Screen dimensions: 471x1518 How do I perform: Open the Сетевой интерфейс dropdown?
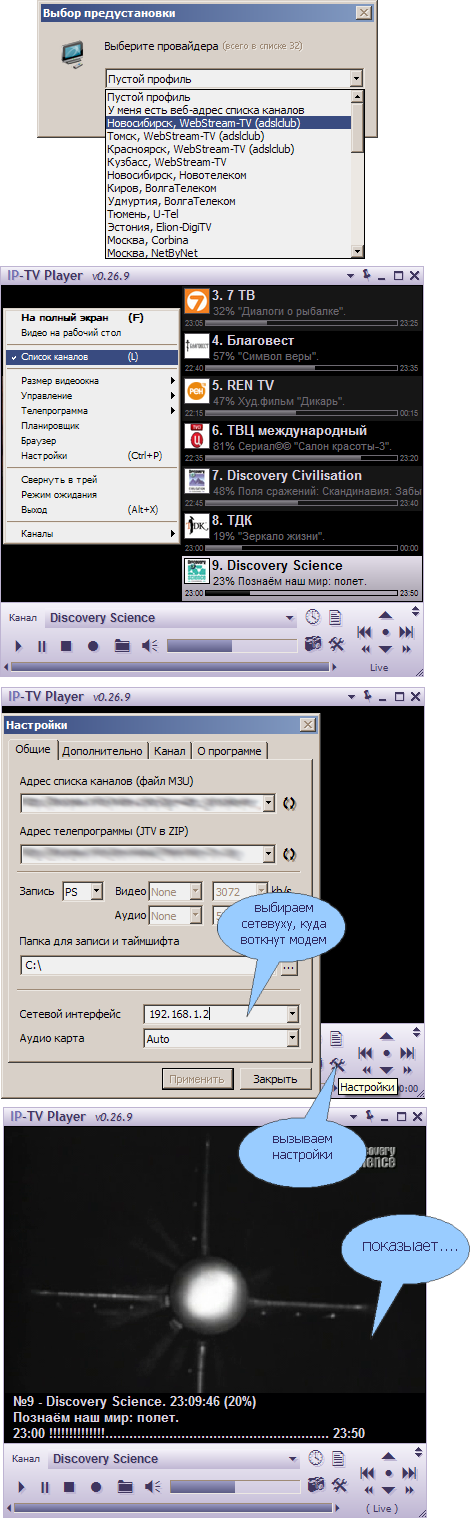tap(292, 1014)
